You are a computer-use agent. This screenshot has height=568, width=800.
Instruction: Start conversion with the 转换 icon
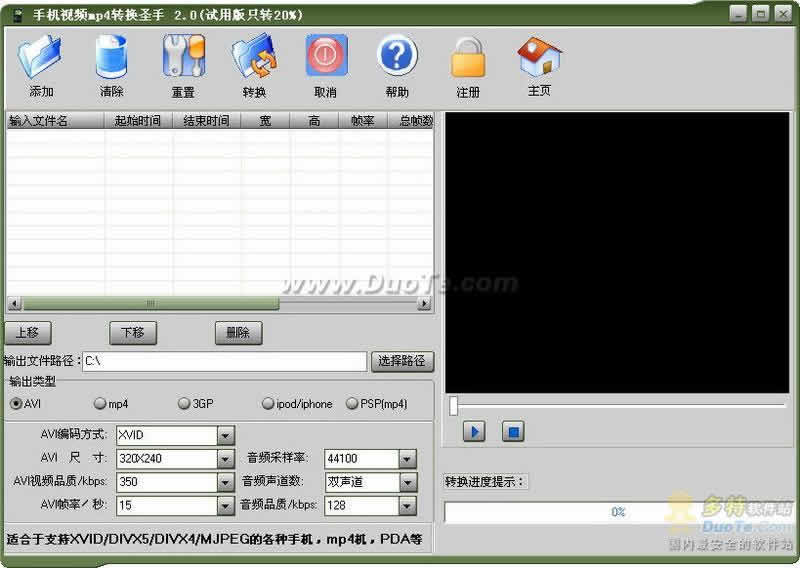click(254, 56)
